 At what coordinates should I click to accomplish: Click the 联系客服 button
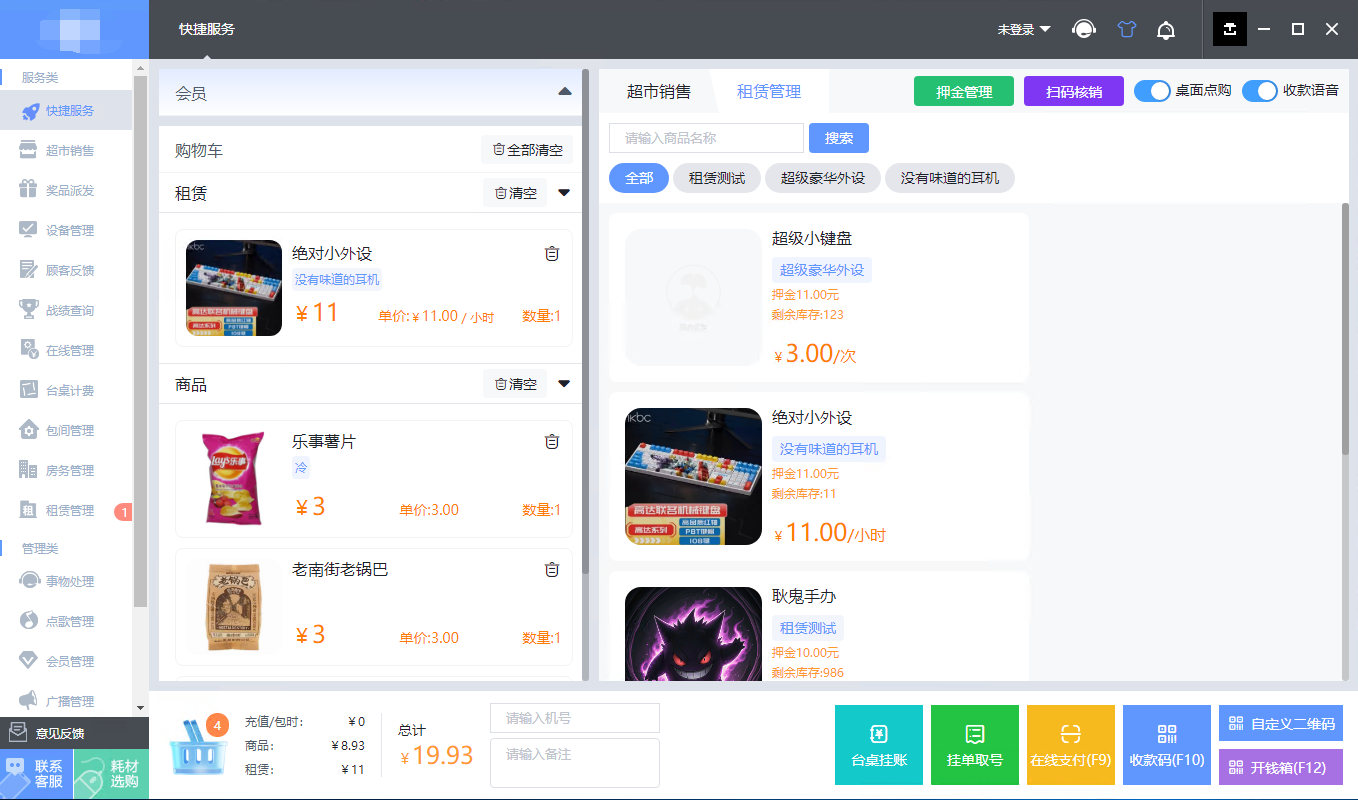[x=37, y=774]
